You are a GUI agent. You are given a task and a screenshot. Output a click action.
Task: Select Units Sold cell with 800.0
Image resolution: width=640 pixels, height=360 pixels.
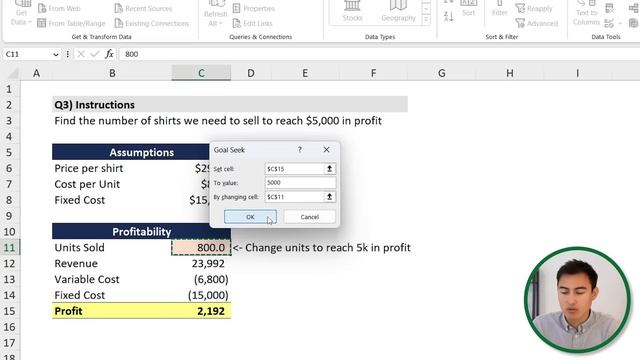coord(201,247)
